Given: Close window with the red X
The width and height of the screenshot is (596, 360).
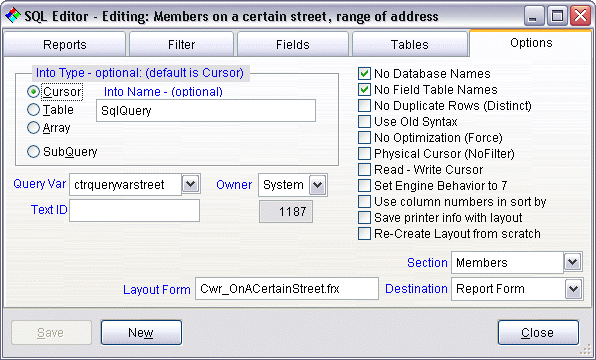Looking at the screenshot, I should [580, 16].
